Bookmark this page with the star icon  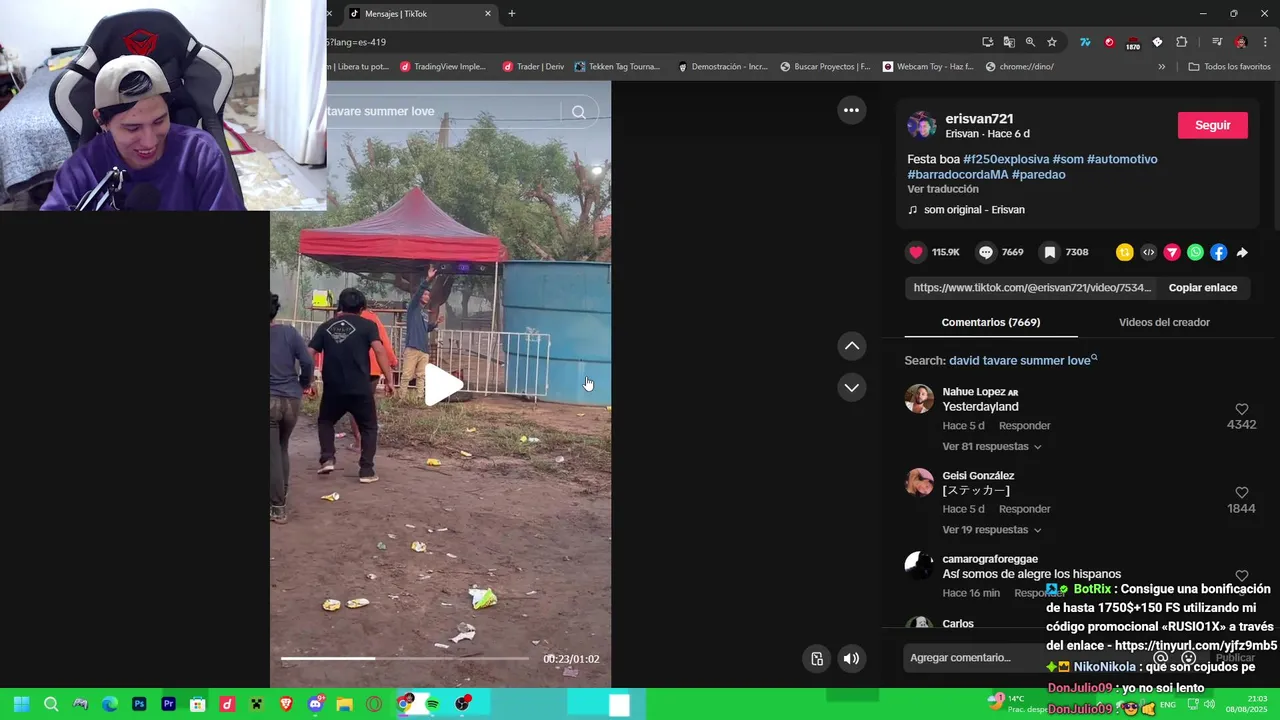(x=1052, y=42)
